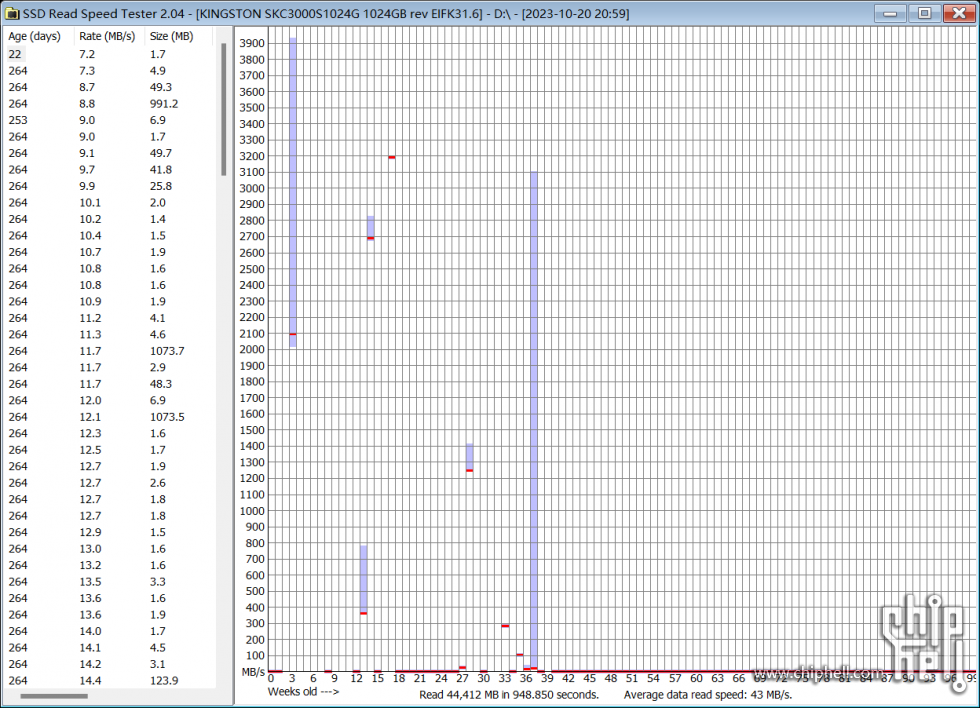This screenshot has width=980, height=708.
Task: Minimize the SSD Read Speed Tester window
Action: pyautogui.click(x=890, y=13)
